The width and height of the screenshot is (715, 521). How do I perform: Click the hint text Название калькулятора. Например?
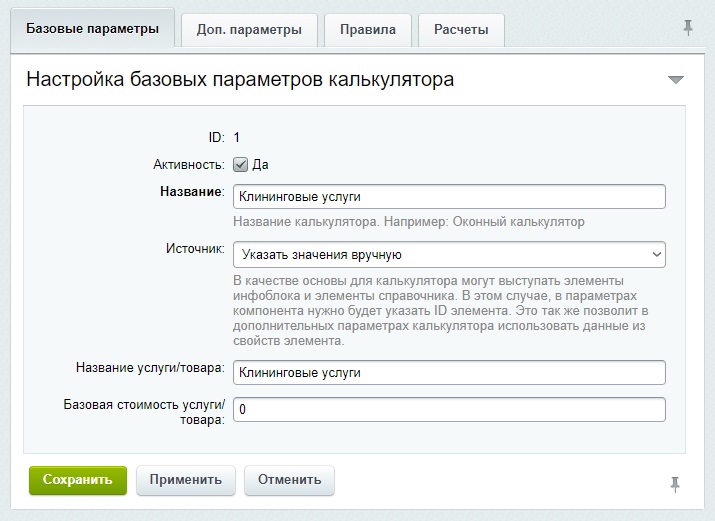(x=409, y=222)
